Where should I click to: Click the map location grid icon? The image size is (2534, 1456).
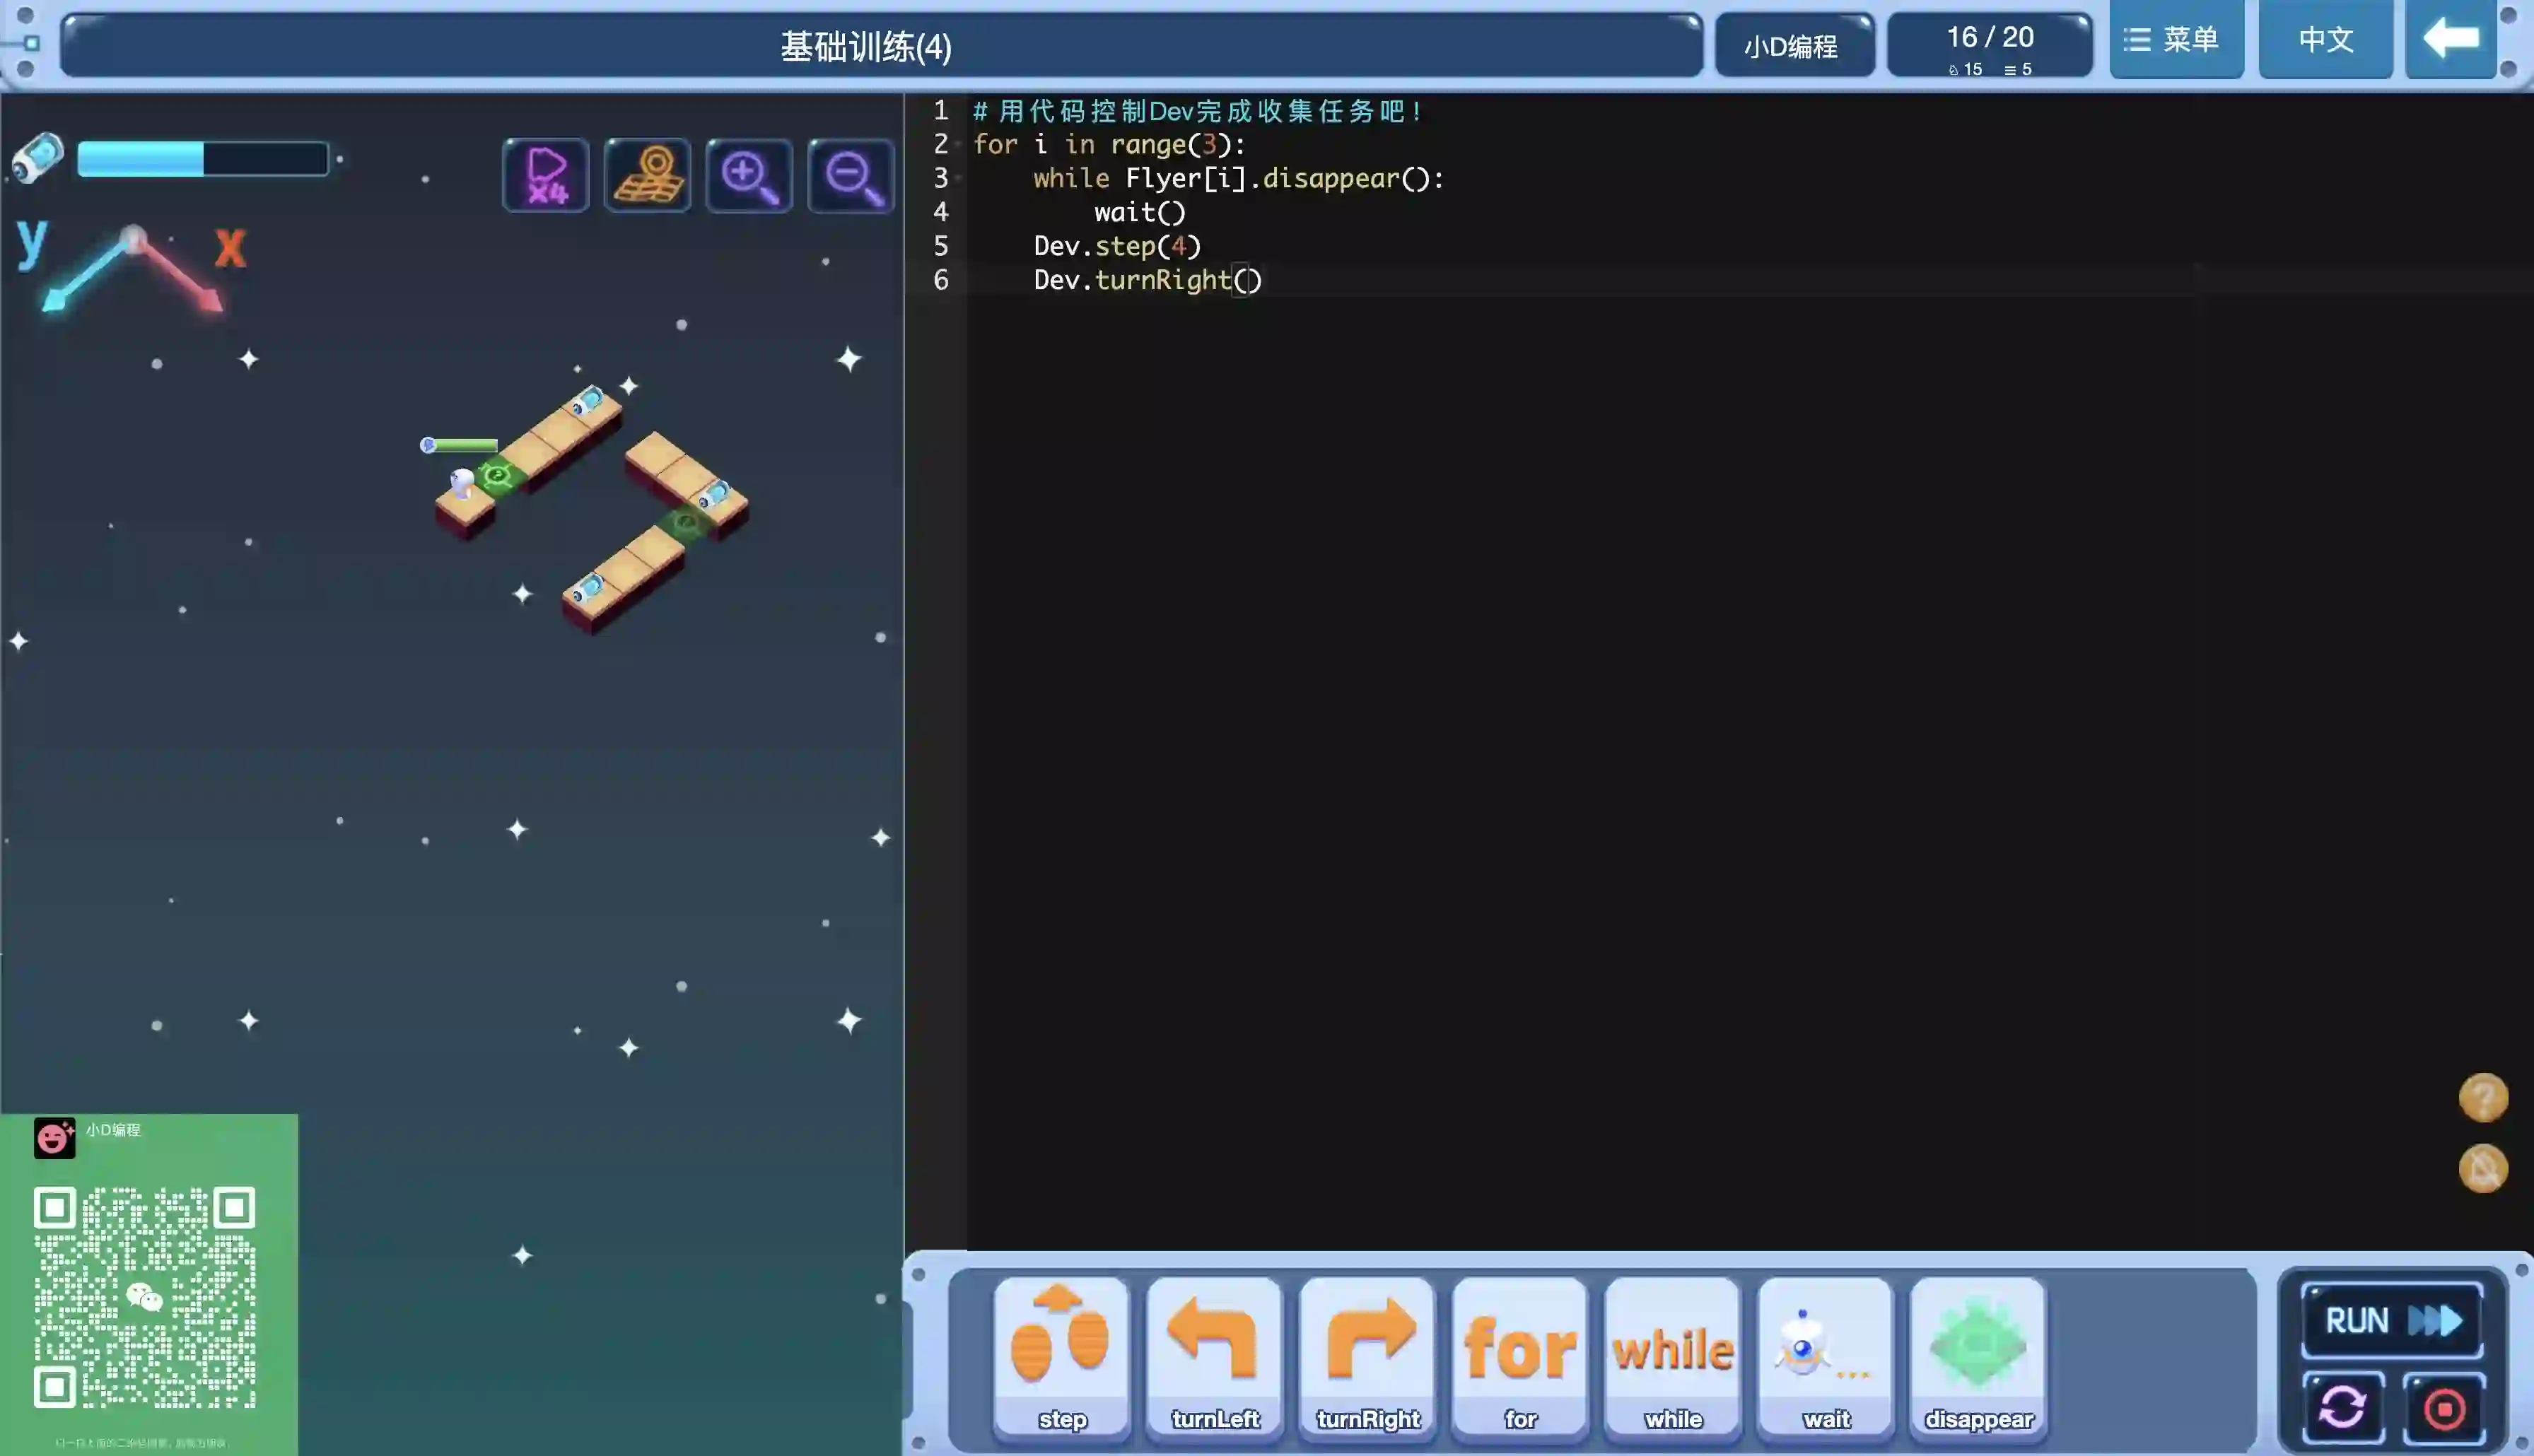[x=647, y=176]
